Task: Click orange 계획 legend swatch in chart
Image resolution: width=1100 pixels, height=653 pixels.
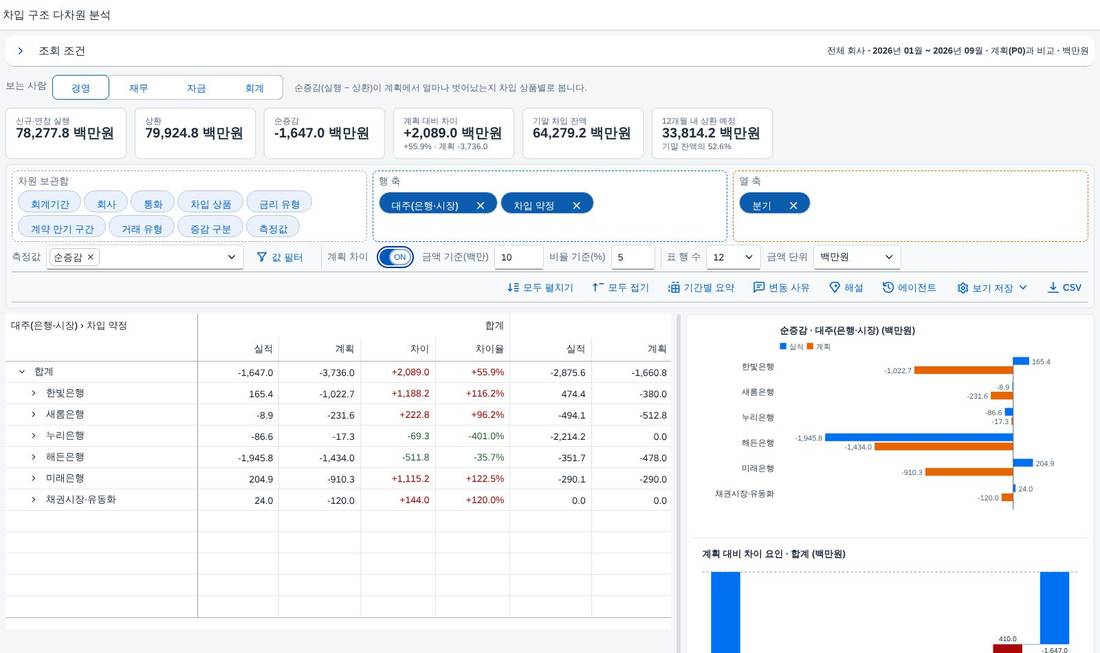Action: 810,346
